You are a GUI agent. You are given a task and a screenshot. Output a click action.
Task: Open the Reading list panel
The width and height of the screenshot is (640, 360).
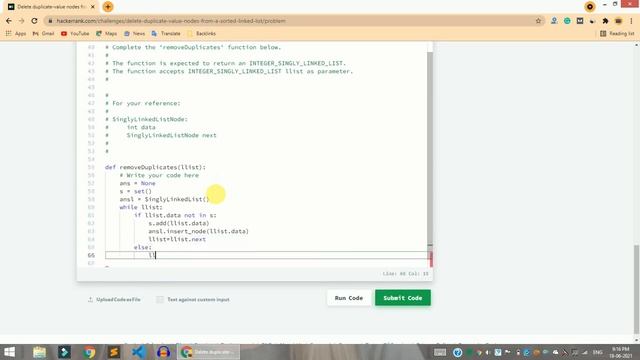pos(617,33)
